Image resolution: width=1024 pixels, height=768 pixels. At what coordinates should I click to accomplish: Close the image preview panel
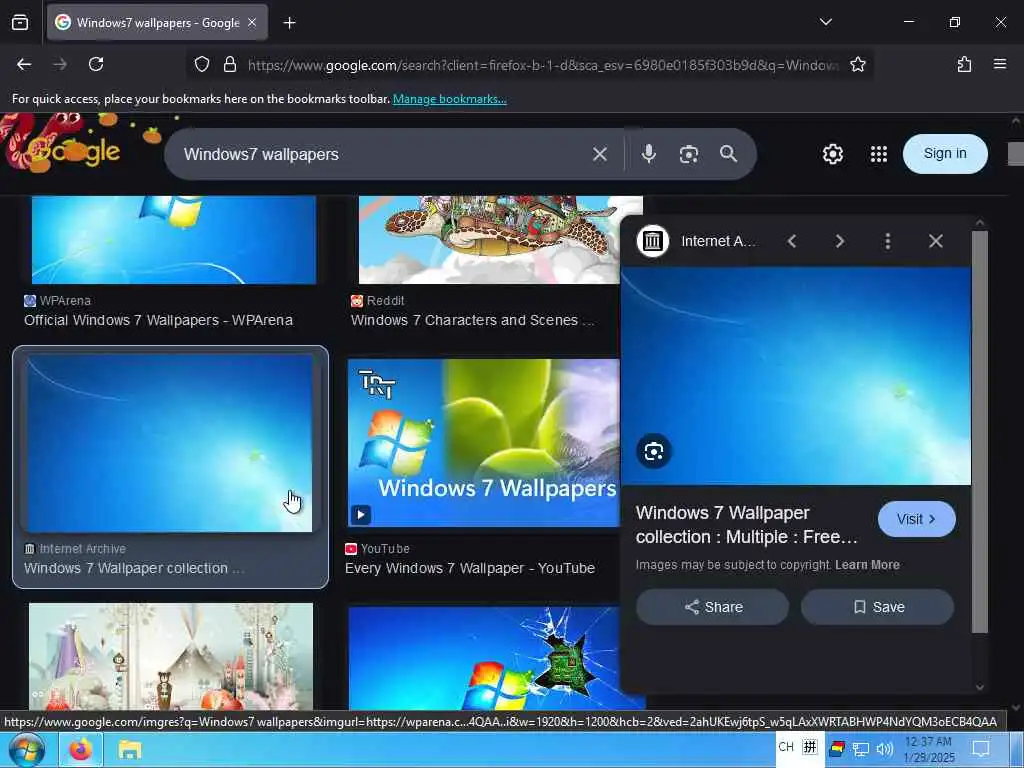tap(935, 241)
